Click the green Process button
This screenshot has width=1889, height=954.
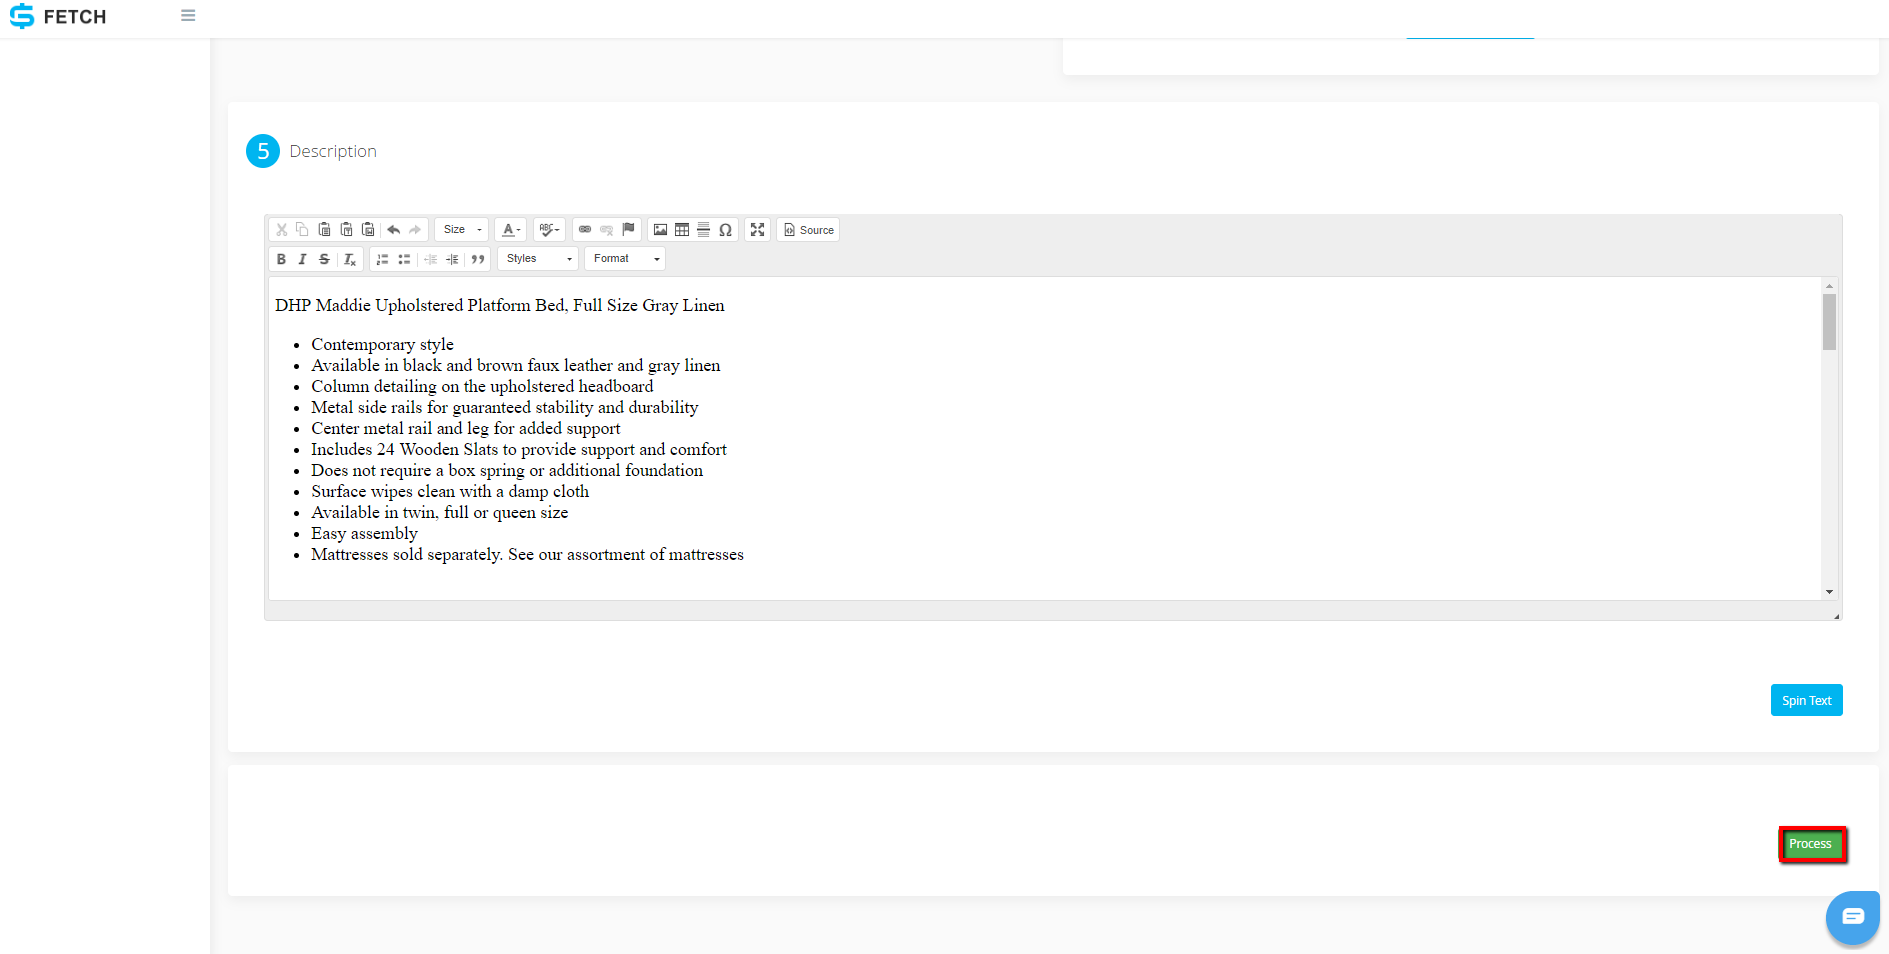[1811, 844]
